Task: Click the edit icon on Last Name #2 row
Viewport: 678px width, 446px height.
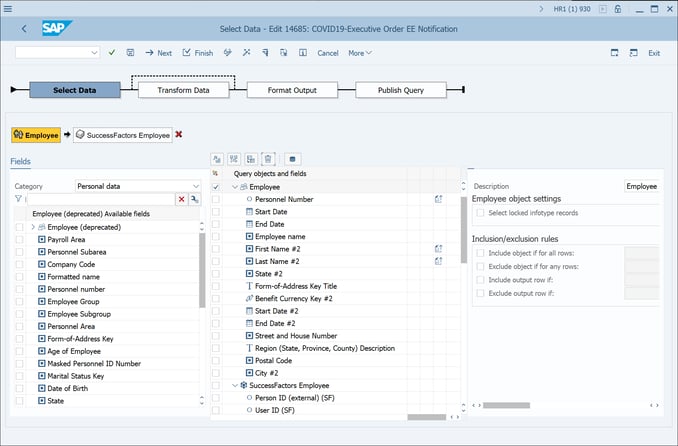Action: 438,261
